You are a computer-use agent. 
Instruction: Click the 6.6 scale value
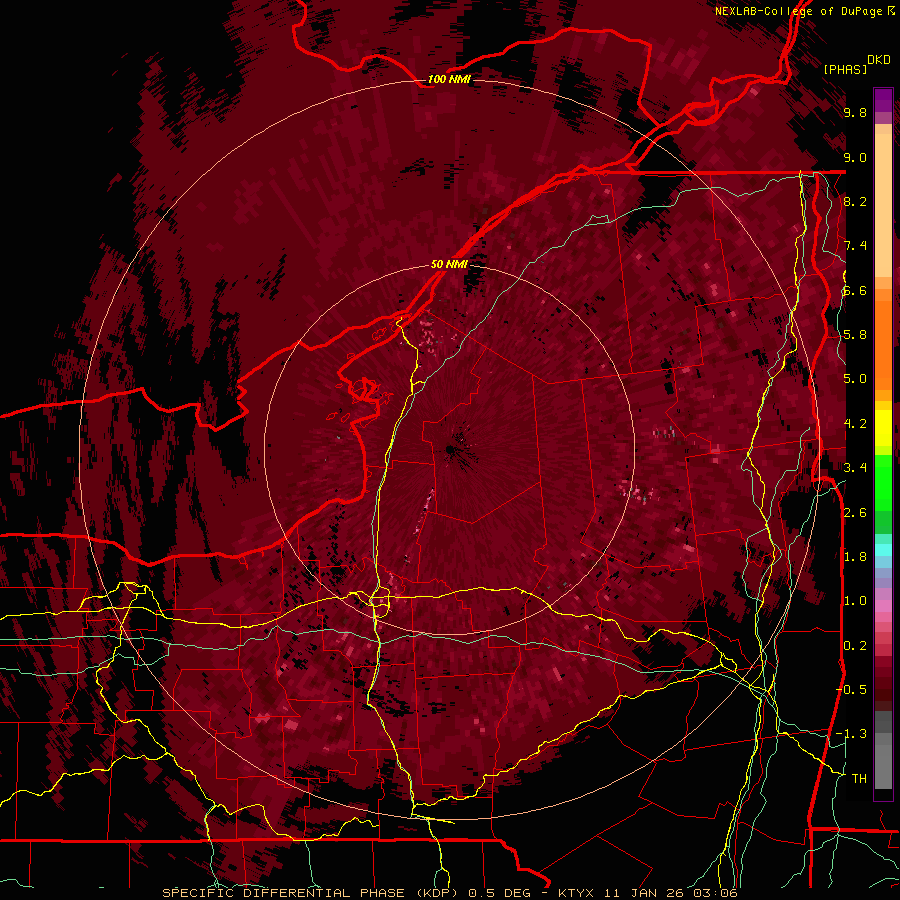coord(855,290)
